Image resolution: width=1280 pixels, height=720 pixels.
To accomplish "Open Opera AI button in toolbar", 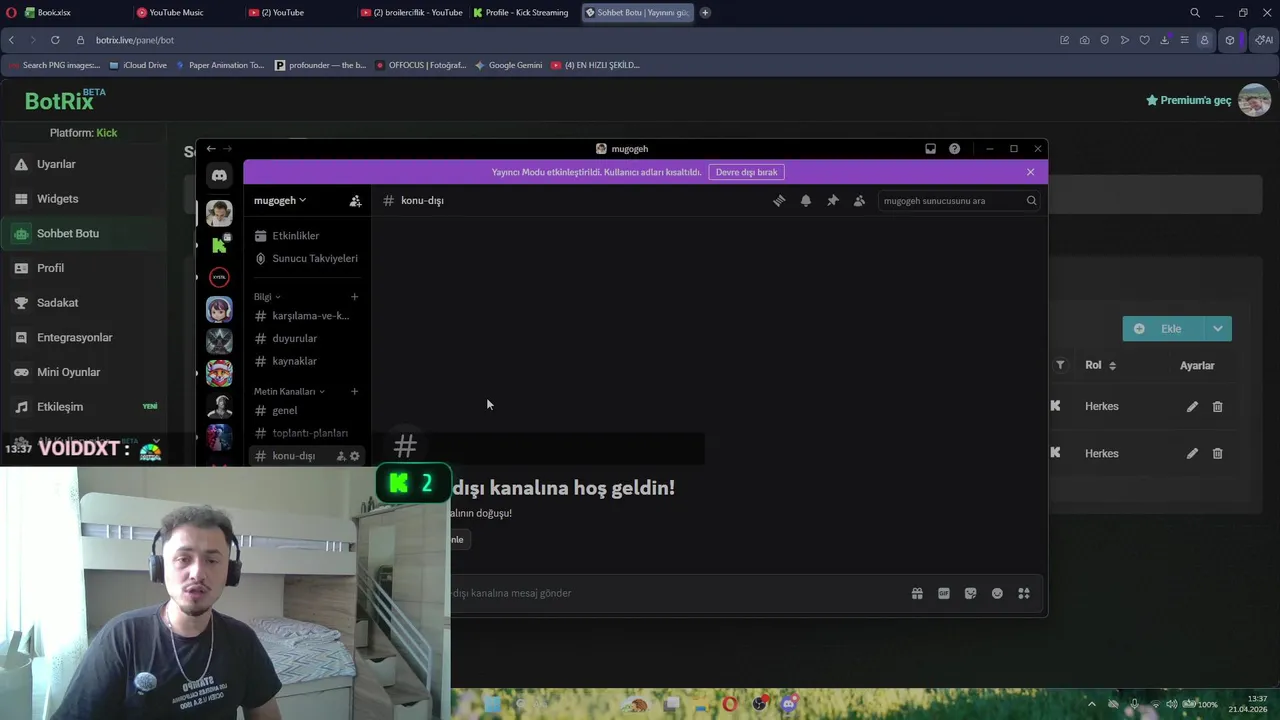I will tap(1263, 40).
